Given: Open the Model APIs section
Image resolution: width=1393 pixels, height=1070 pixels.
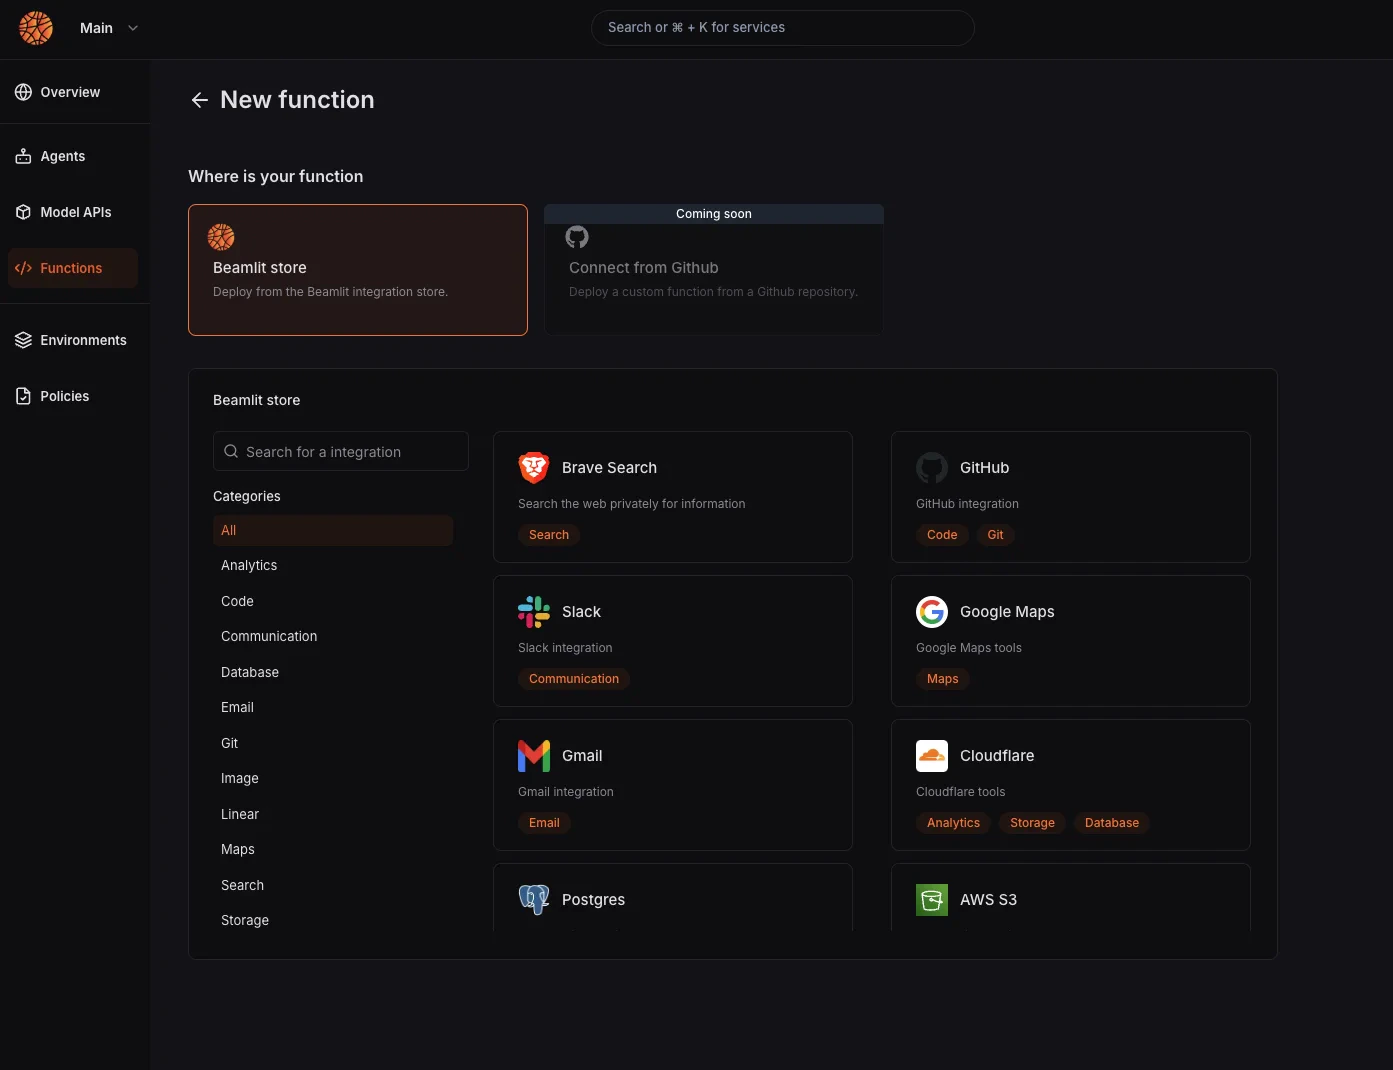Looking at the screenshot, I should tap(75, 212).
